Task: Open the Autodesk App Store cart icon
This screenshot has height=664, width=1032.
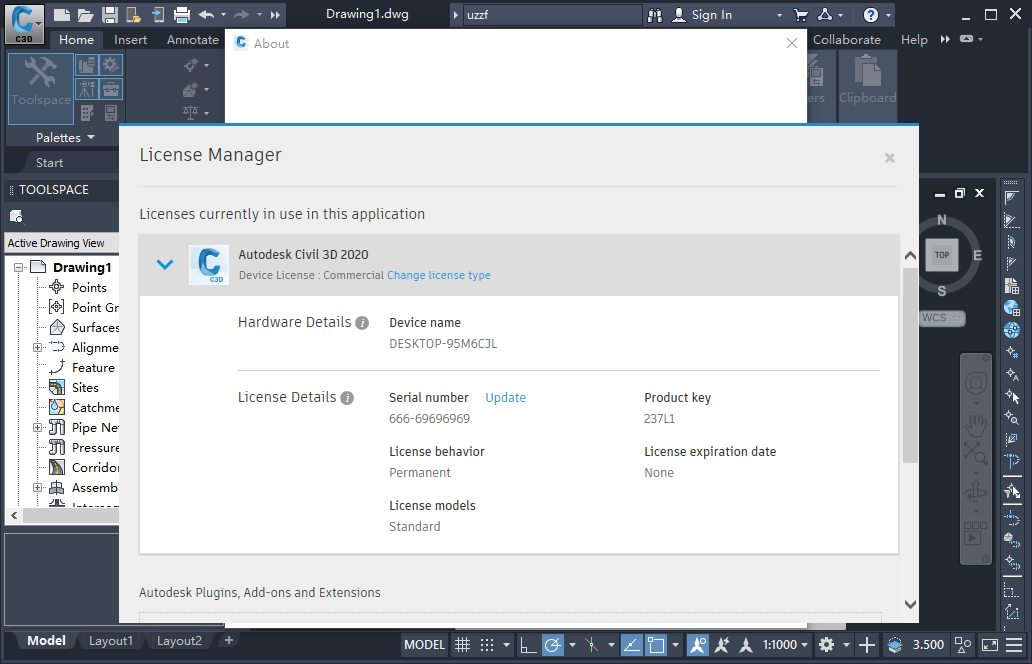Action: point(801,14)
